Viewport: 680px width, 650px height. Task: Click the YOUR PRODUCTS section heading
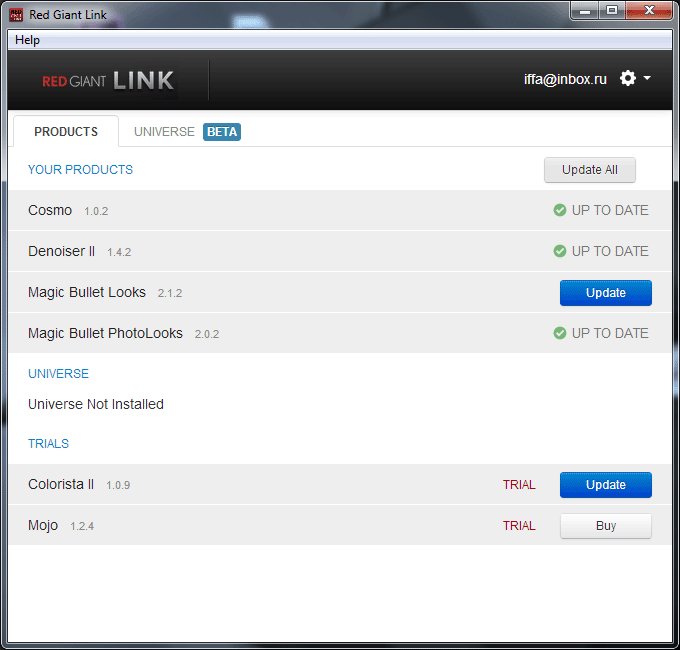pyautogui.click(x=80, y=170)
